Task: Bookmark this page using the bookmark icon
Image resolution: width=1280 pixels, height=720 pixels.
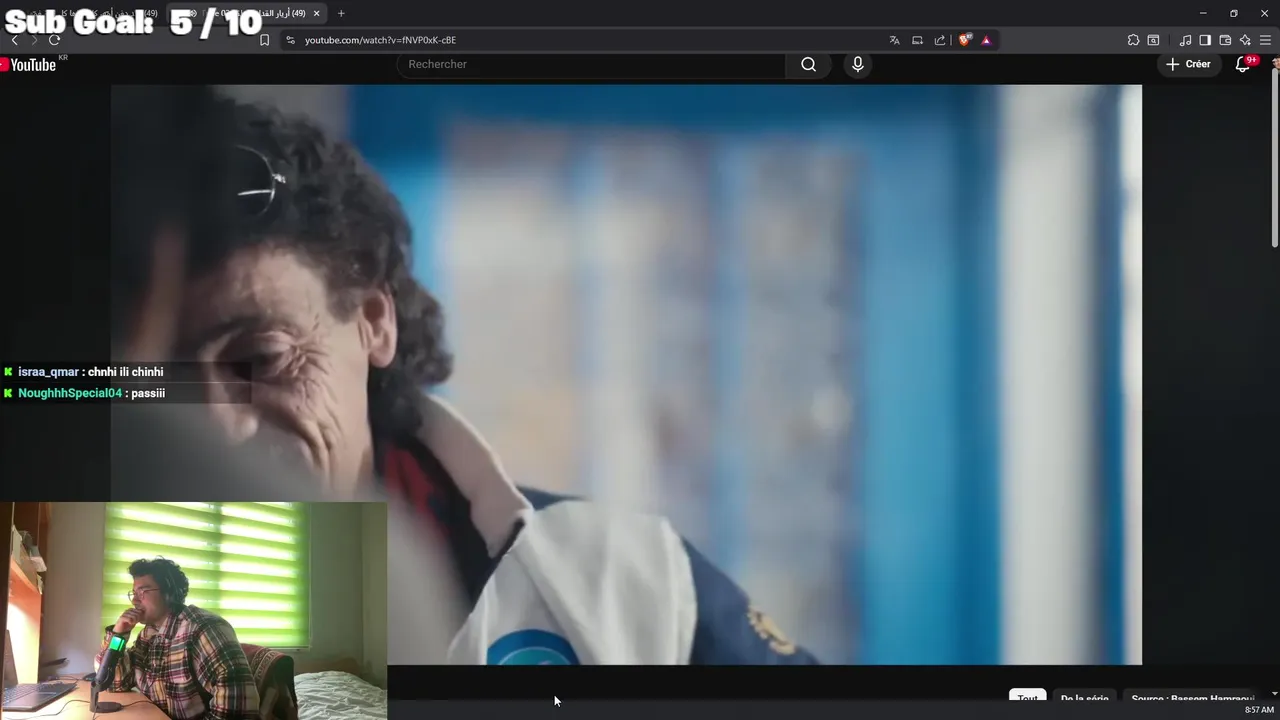Action: tap(264, 40)
